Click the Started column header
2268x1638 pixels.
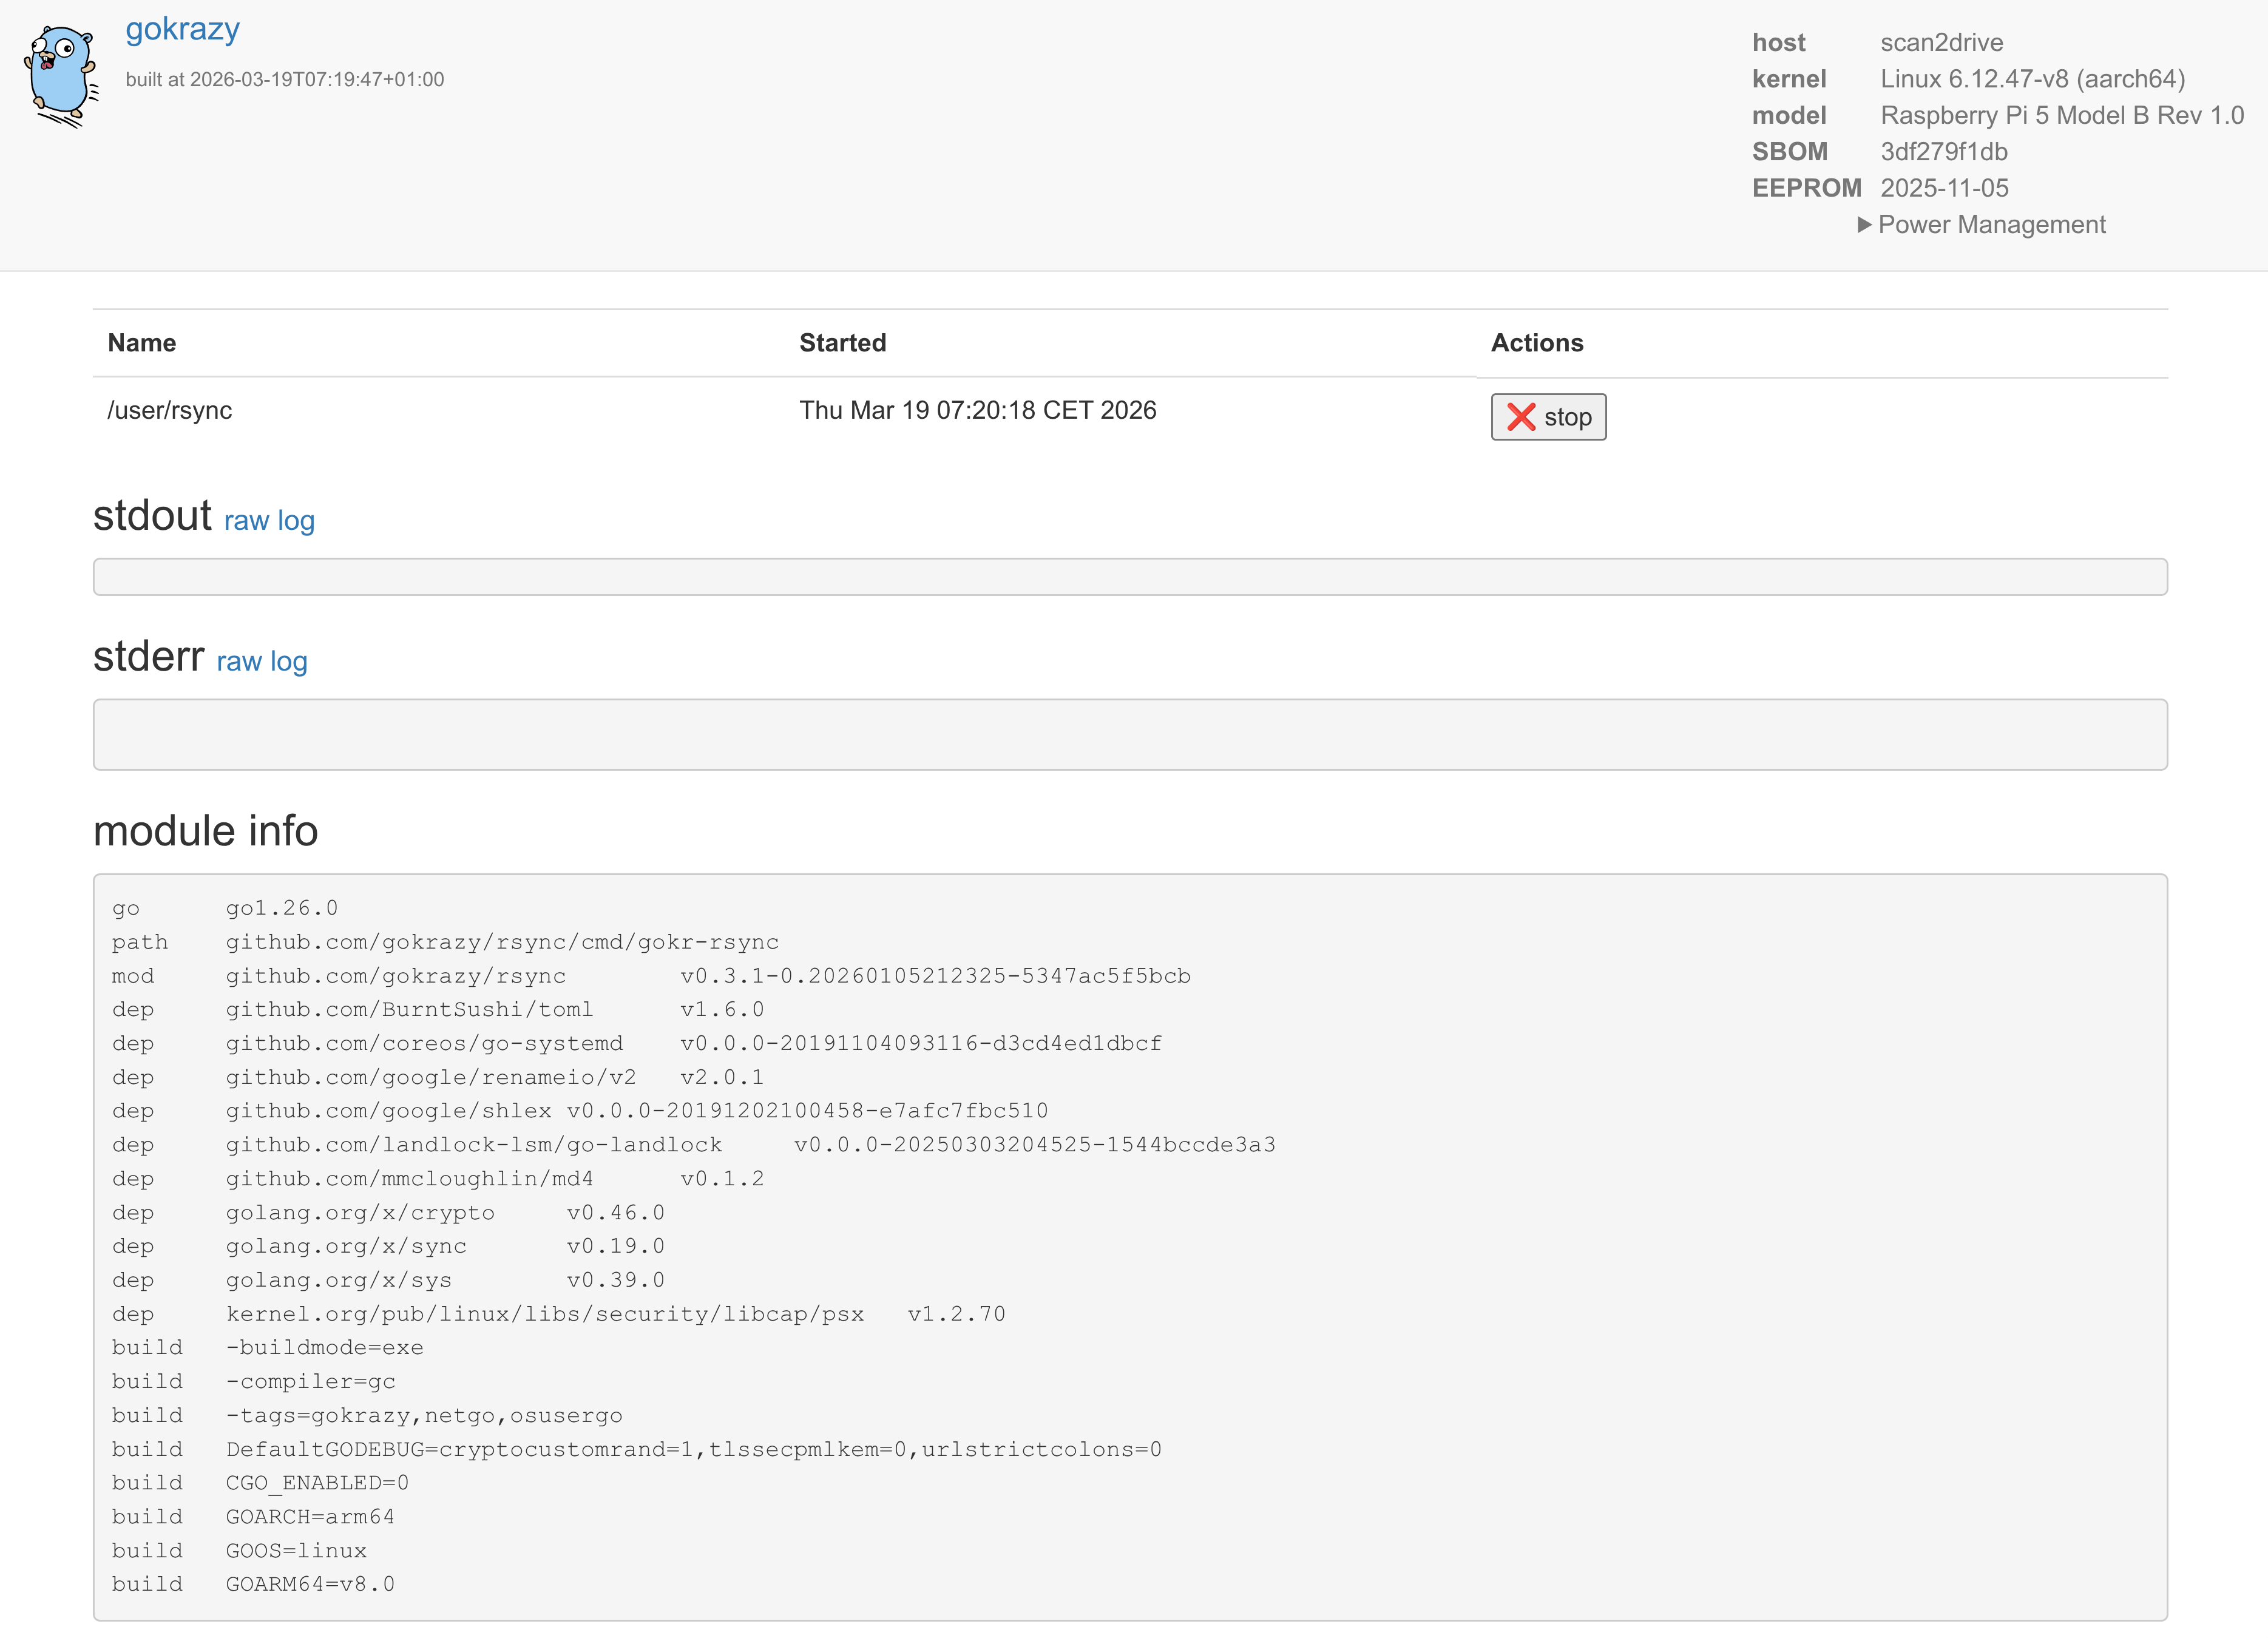(x=842, y=343)
